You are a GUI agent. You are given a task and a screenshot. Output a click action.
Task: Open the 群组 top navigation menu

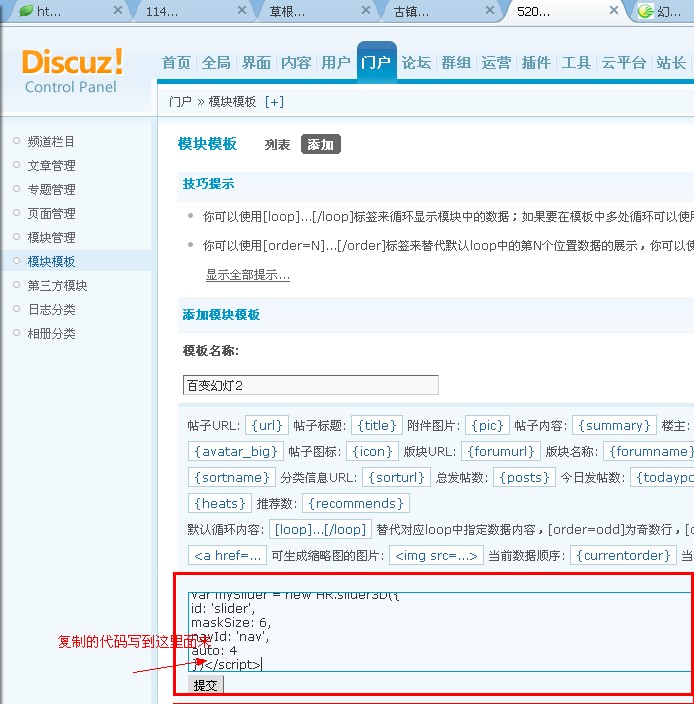coord(456,63)
